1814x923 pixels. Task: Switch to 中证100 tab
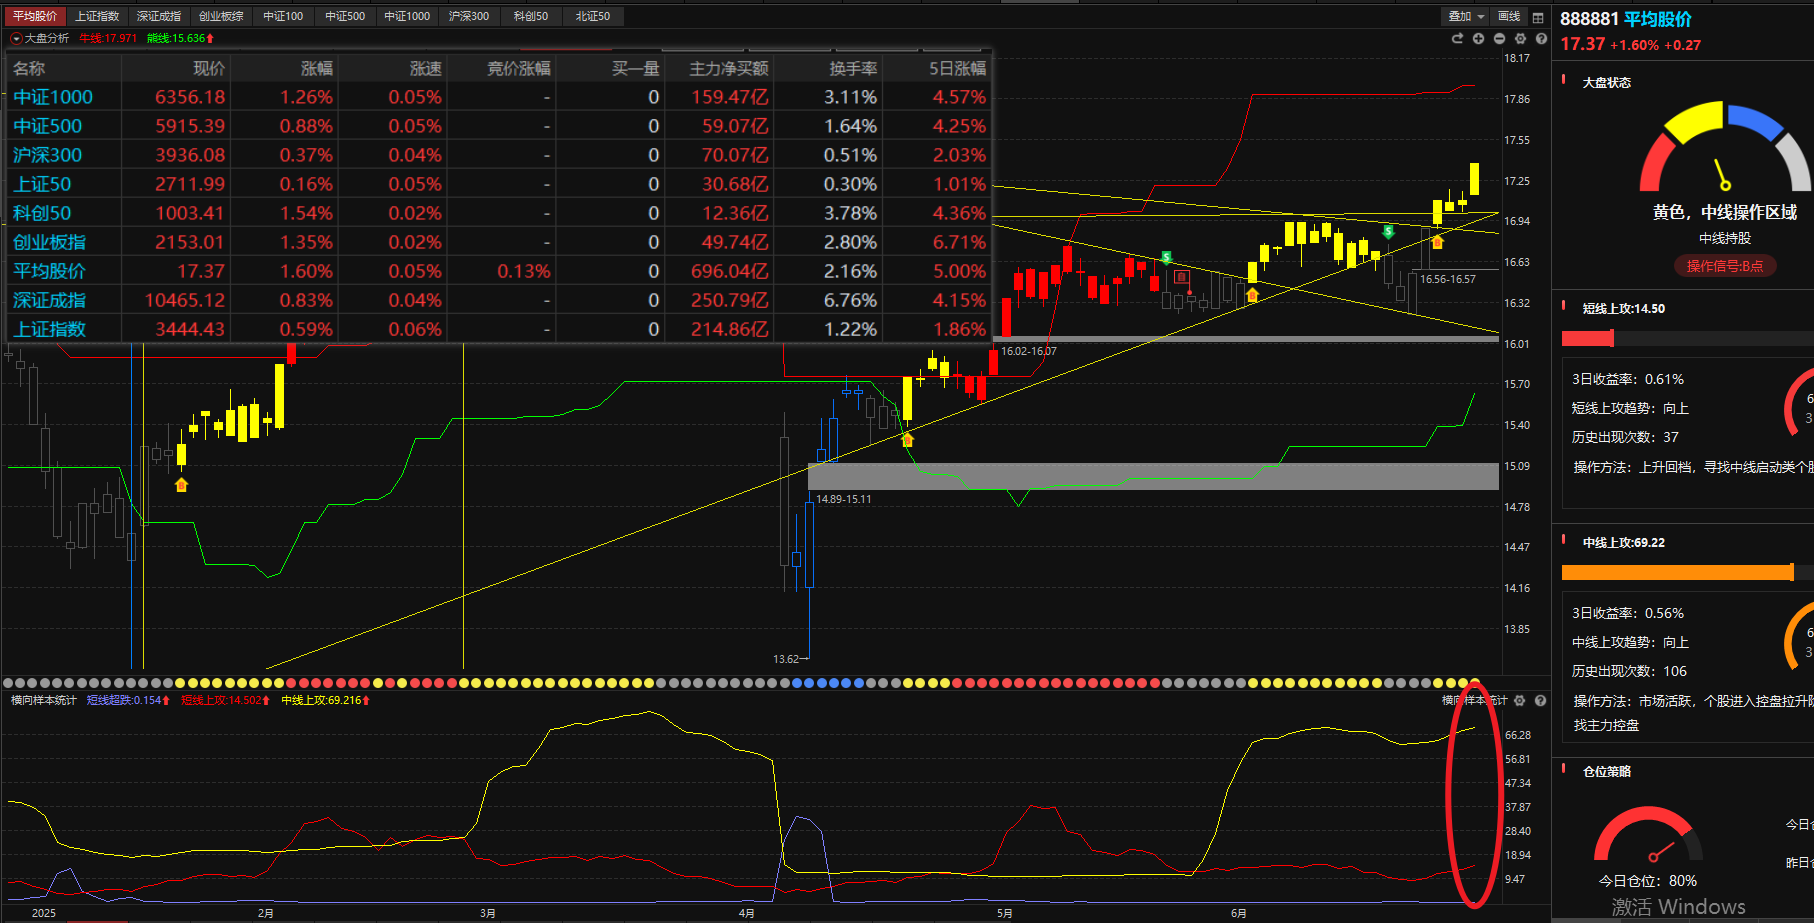click(x=283, y=16)
